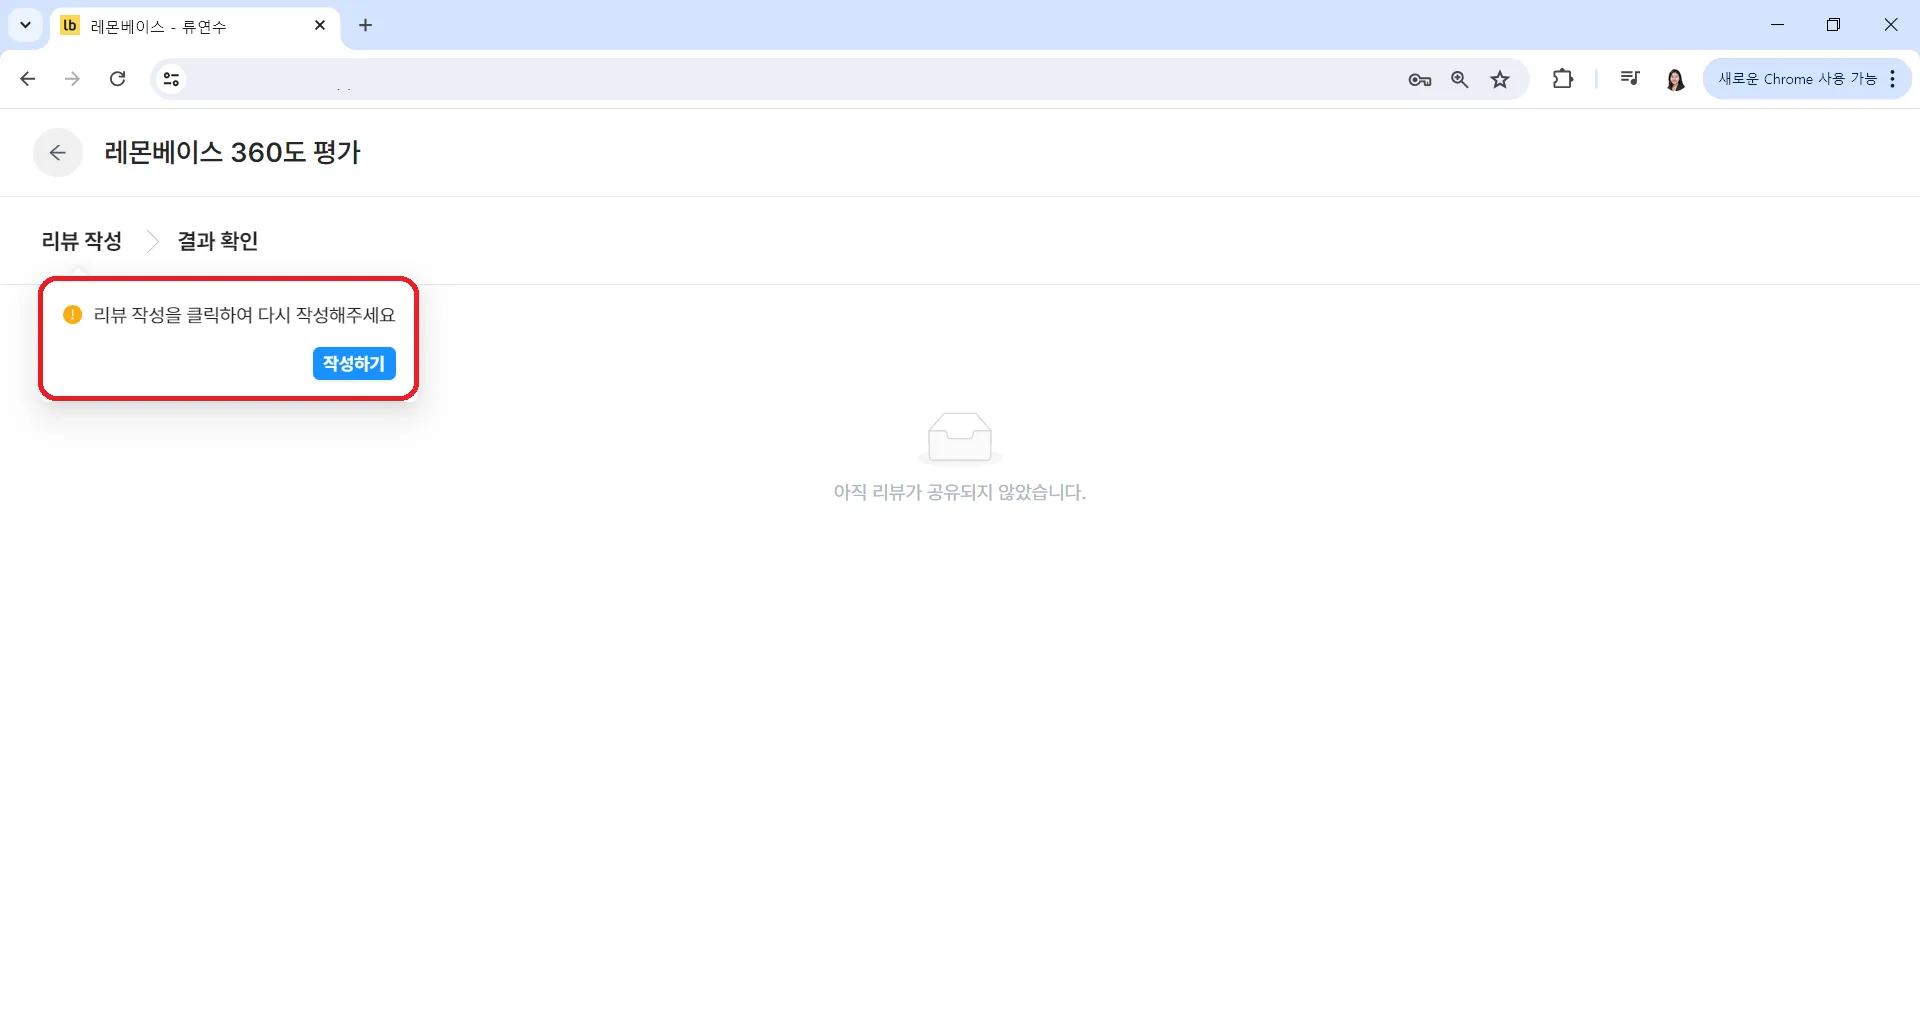Screen dimensions: 1920x1030
Task: Open the Chrome extensions puzzle icon
Action: tap(1563, 79)
